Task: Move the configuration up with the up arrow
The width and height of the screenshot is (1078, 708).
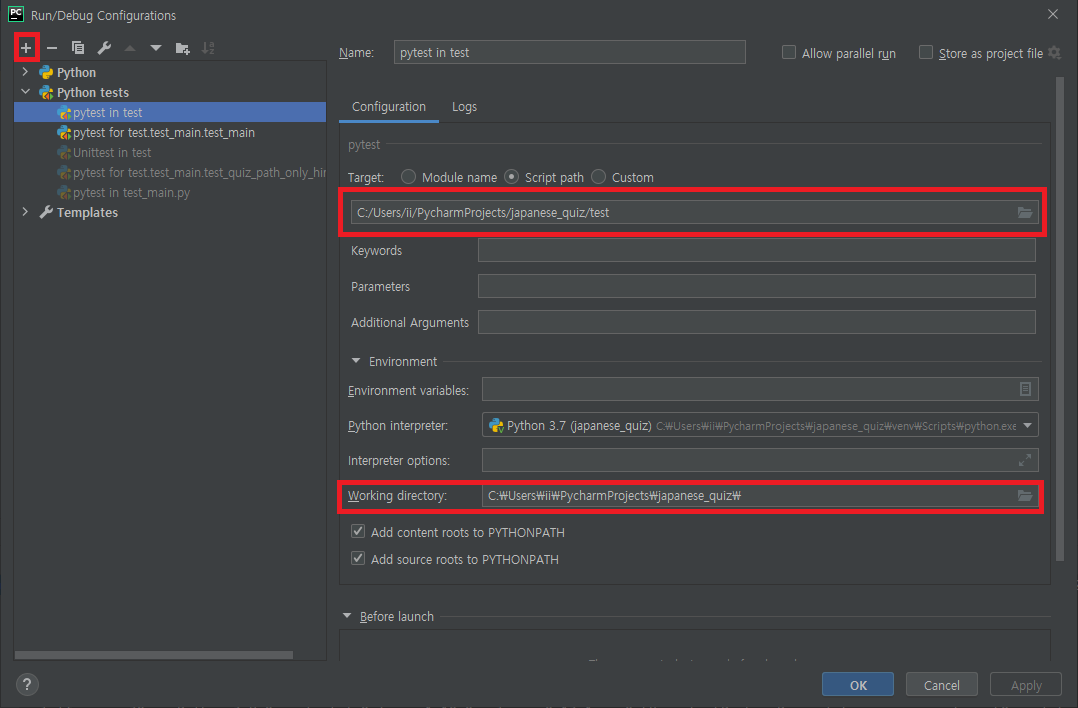Action: click(130, 47)
